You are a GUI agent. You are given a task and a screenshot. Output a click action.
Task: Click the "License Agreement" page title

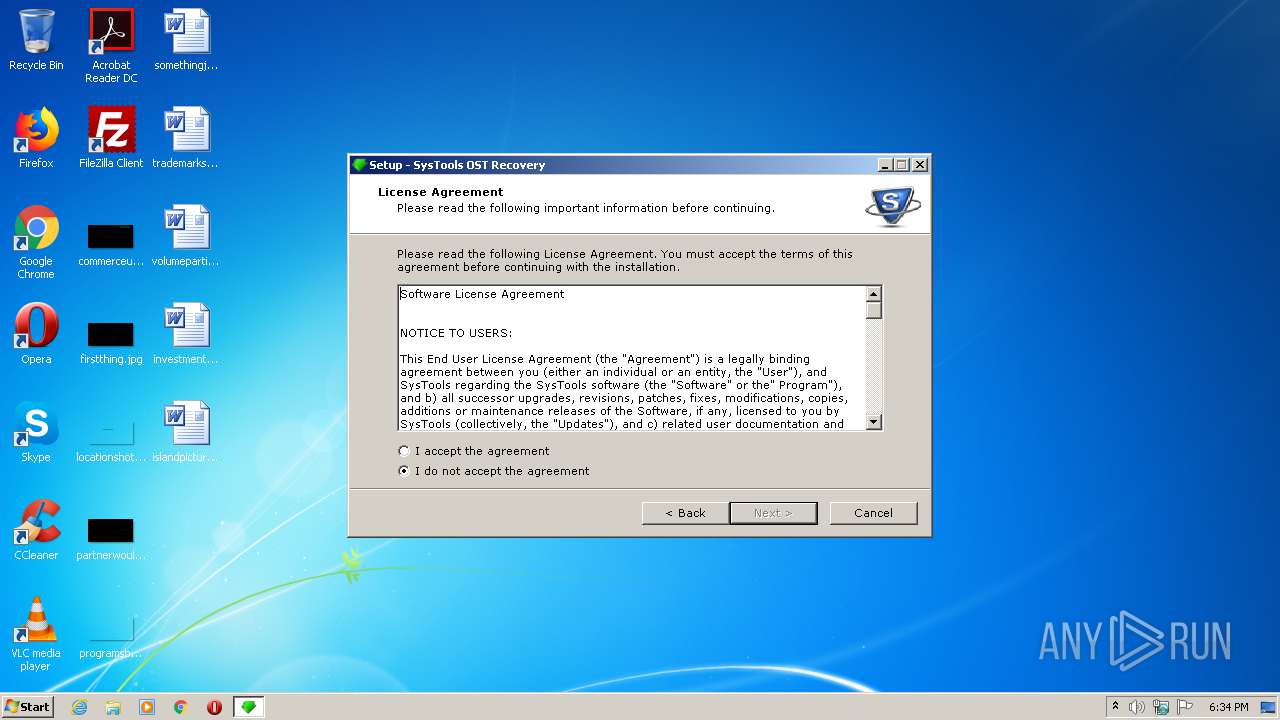441,192
